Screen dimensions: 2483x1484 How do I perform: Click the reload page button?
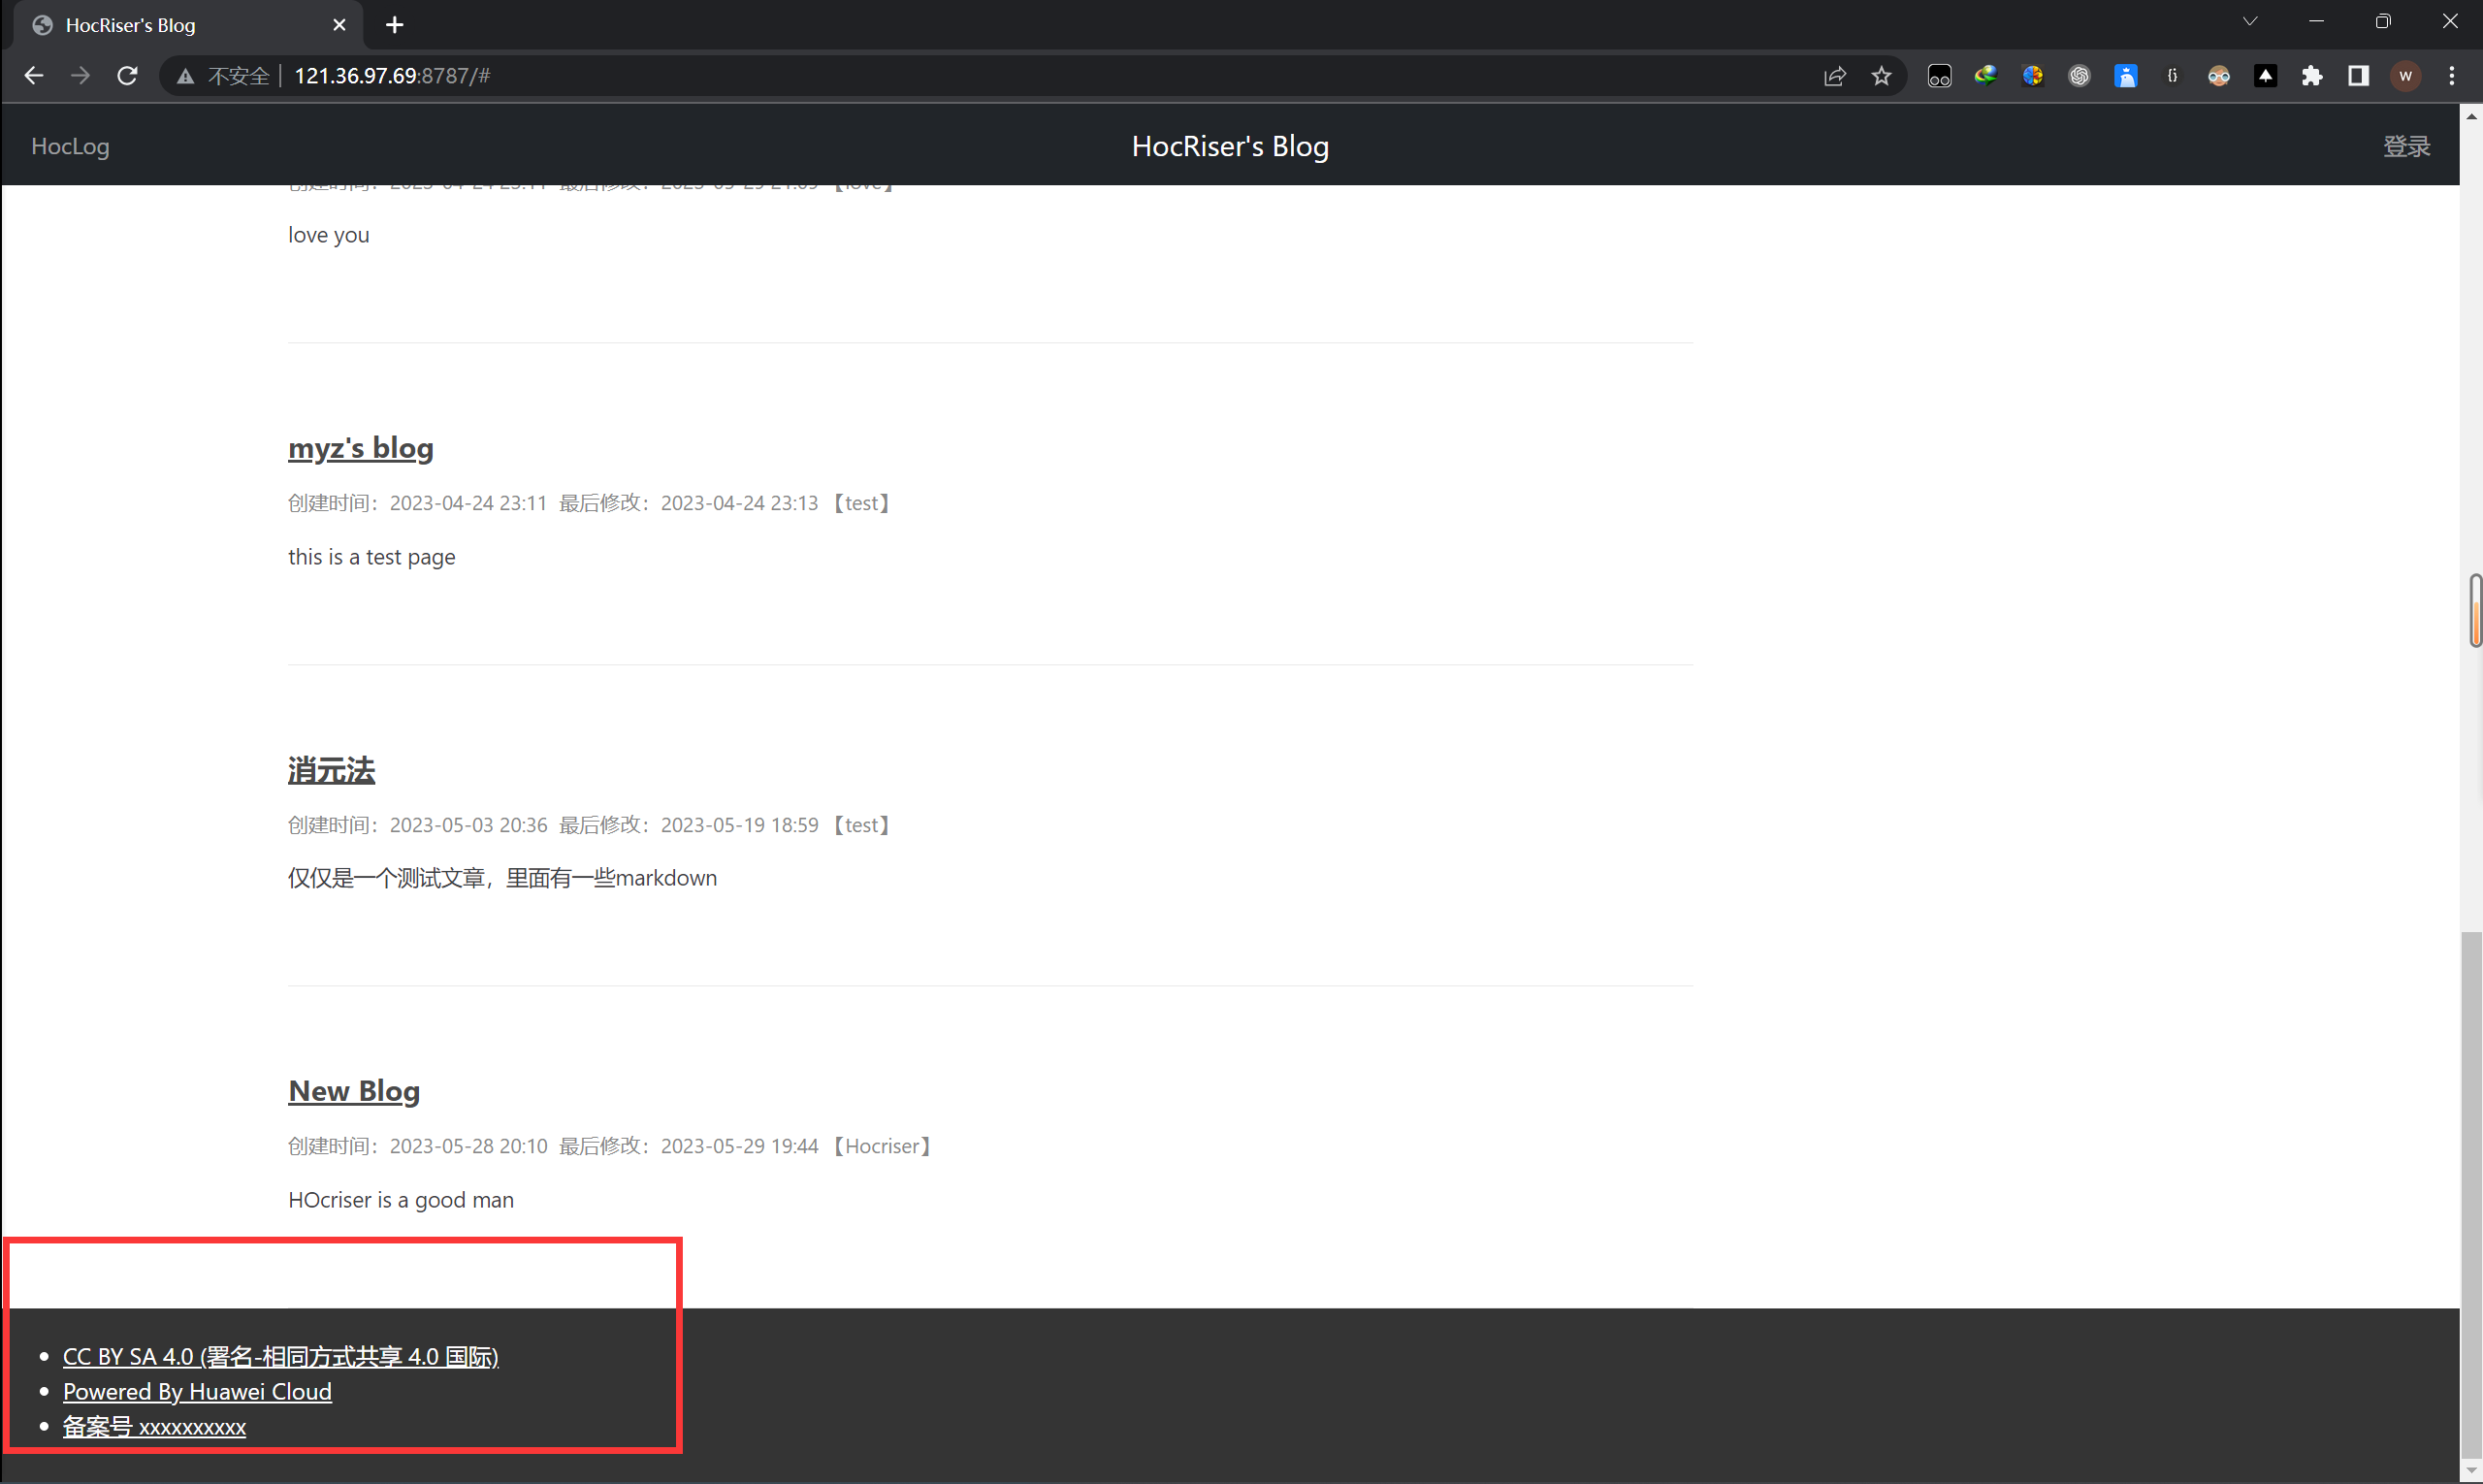127,76
